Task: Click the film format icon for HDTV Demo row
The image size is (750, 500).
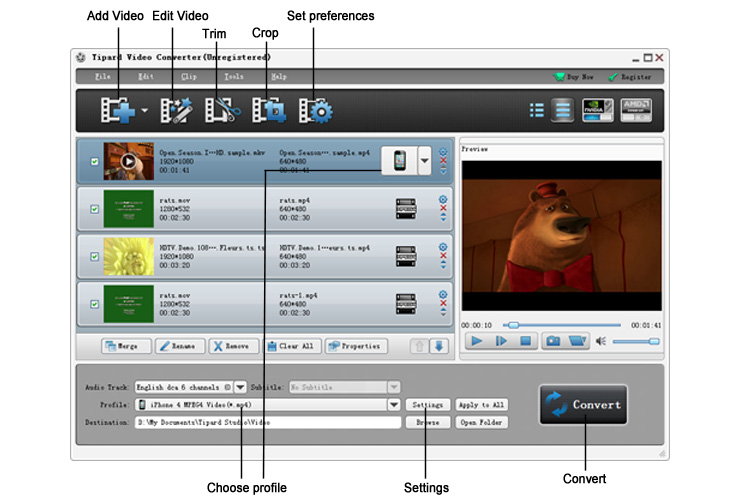Action: click(x=406, y=256)
